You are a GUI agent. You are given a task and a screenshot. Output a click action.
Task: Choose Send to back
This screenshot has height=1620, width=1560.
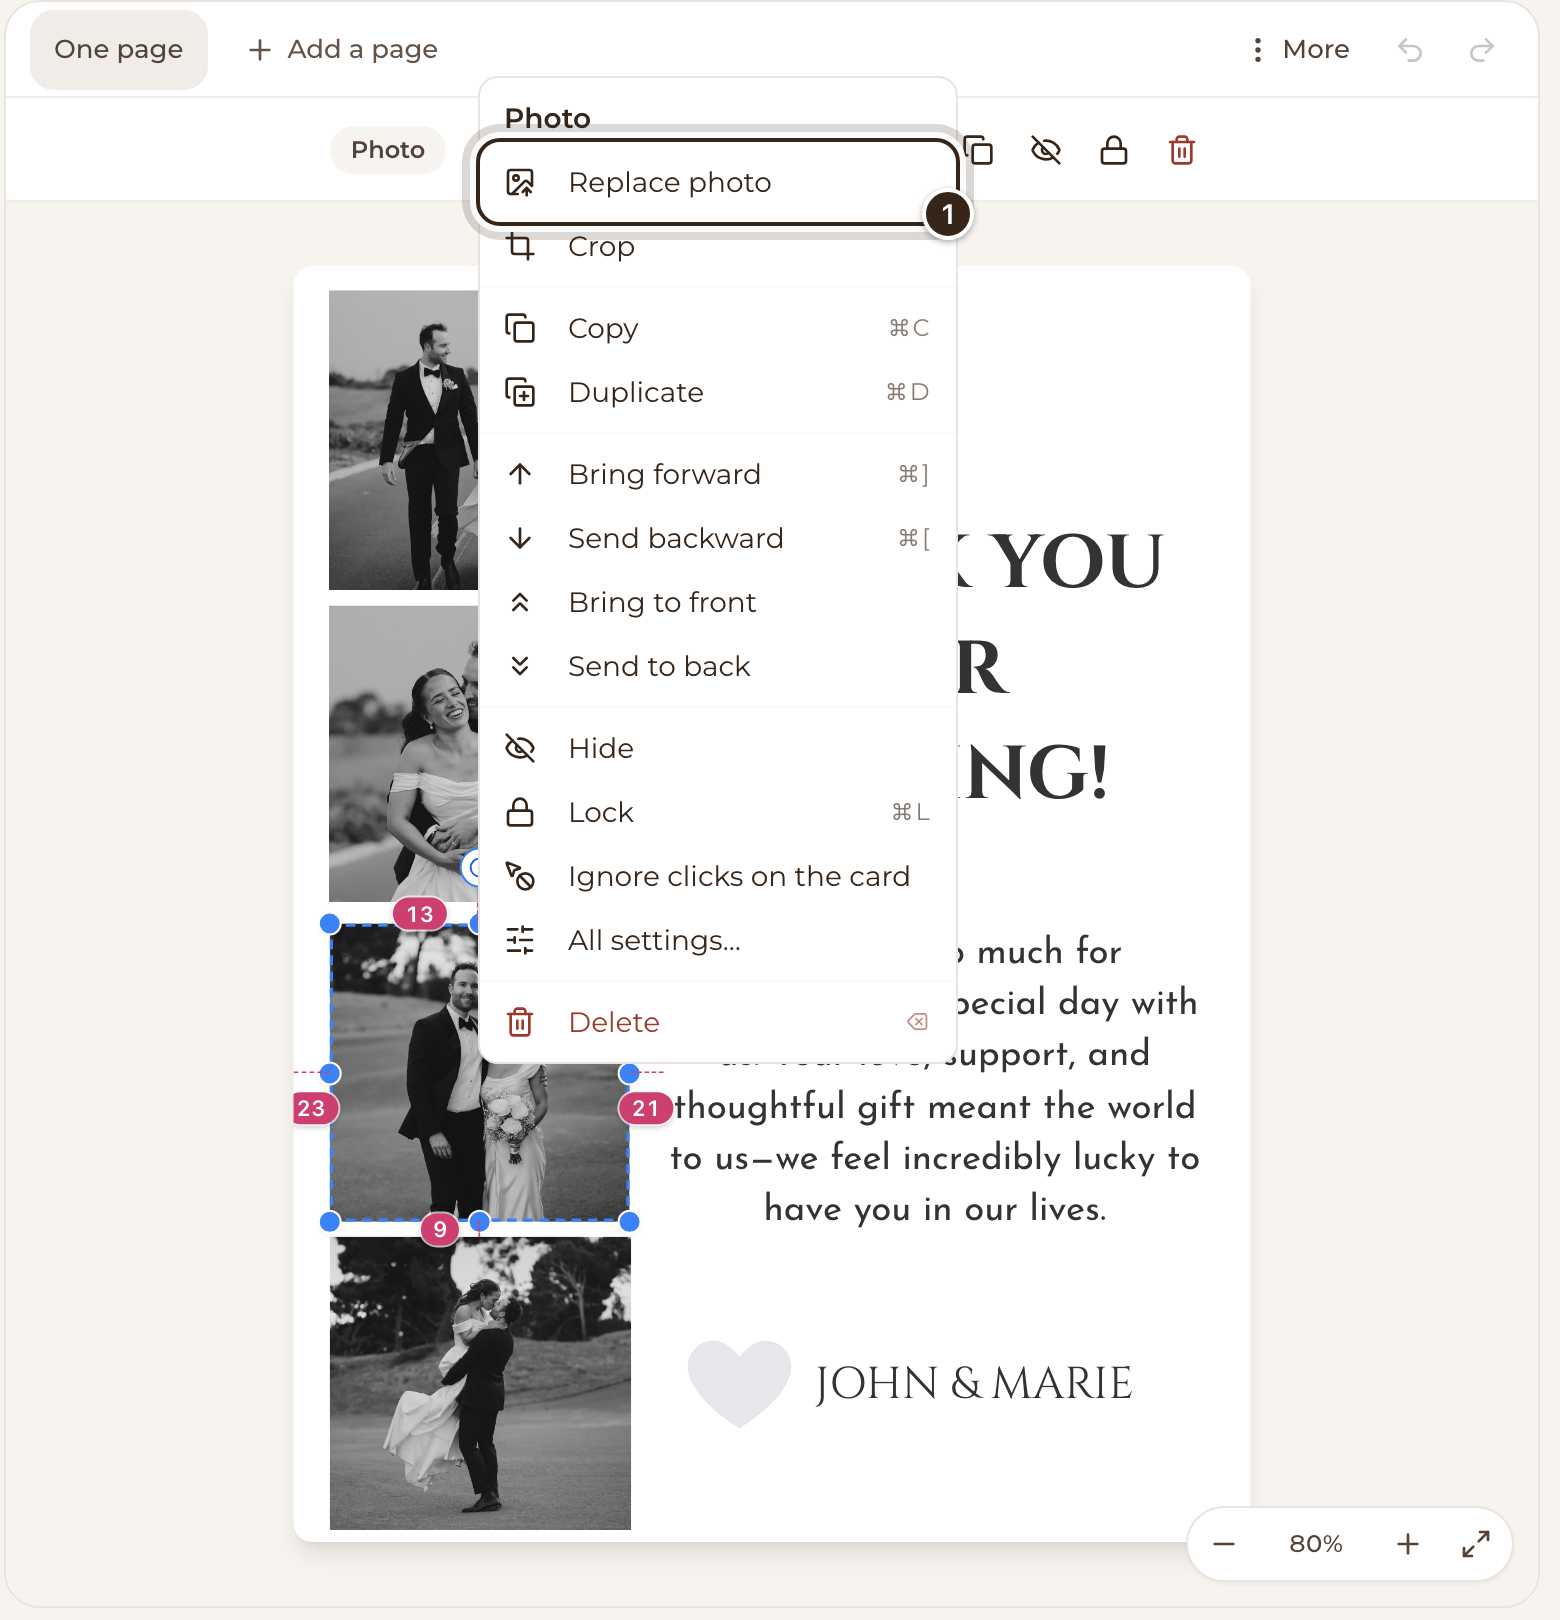pyautogui.click(x=717, y=666)
